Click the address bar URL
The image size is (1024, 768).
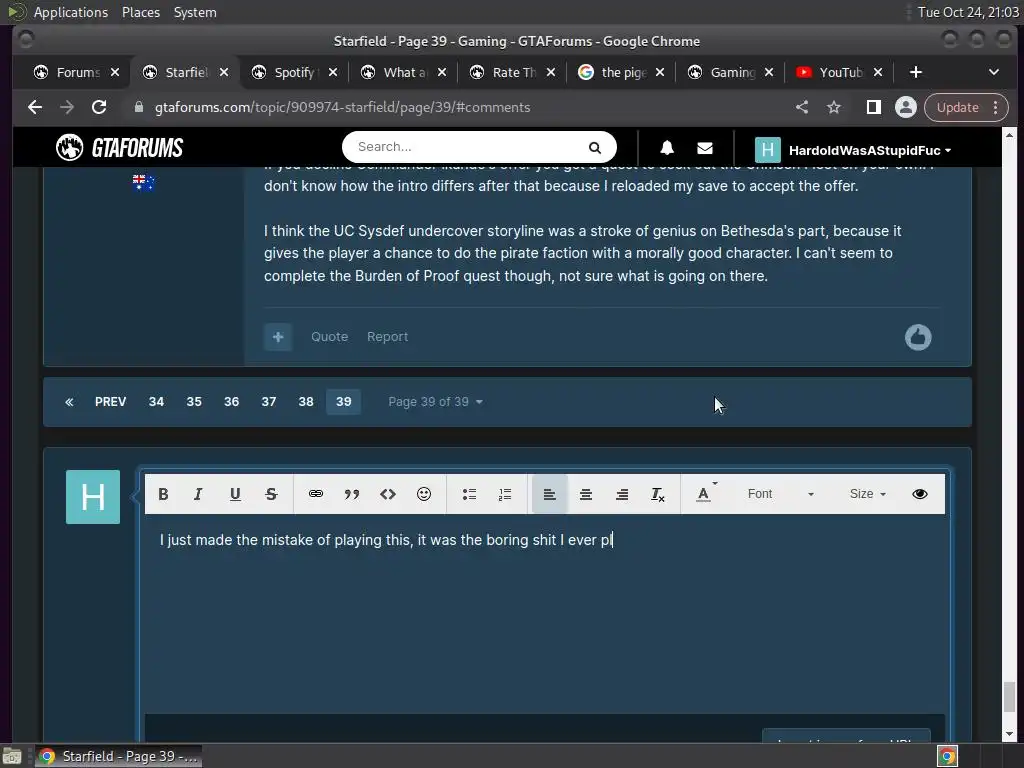point(342,107)
